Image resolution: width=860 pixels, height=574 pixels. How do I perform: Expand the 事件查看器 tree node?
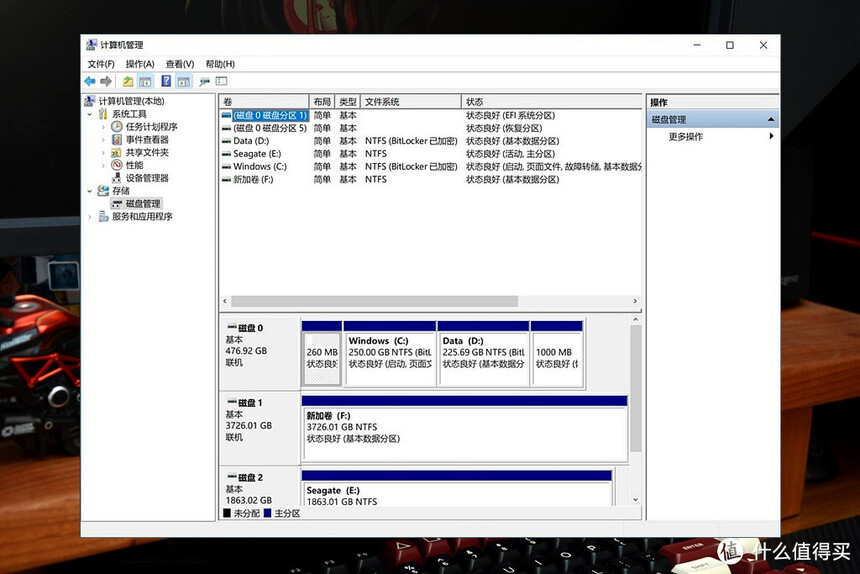tap(103, 140)
